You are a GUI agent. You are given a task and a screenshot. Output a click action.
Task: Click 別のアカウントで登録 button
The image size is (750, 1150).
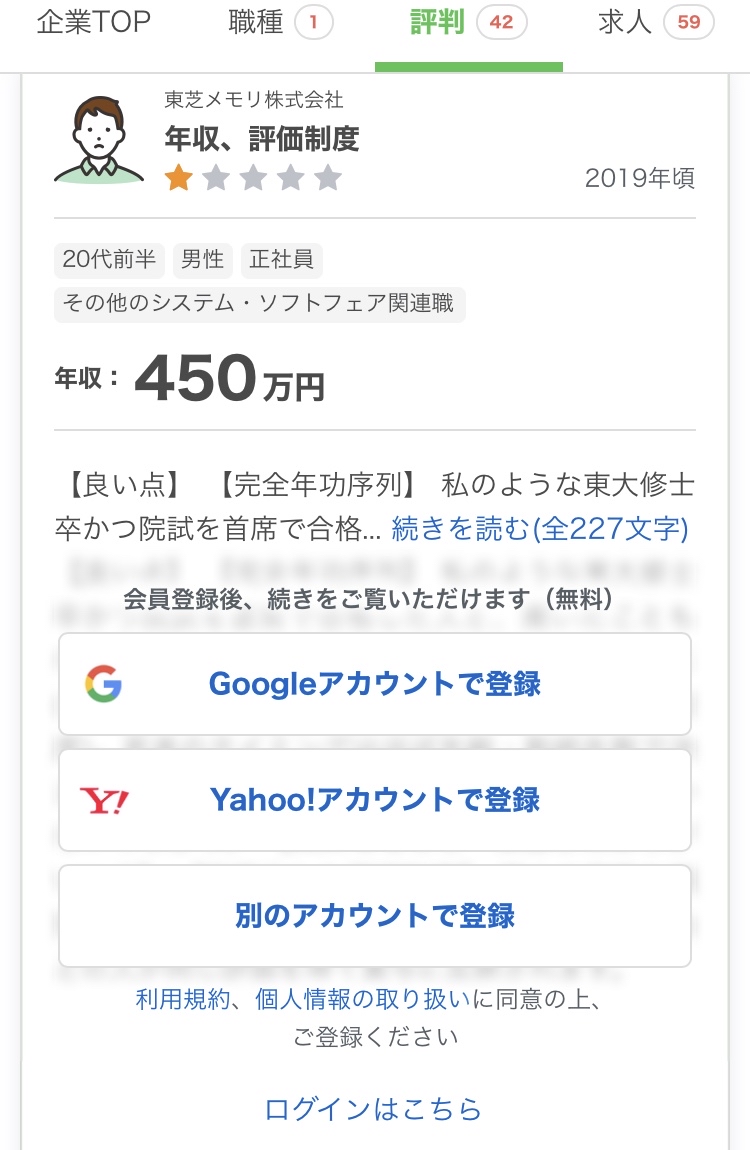(375, 916)
